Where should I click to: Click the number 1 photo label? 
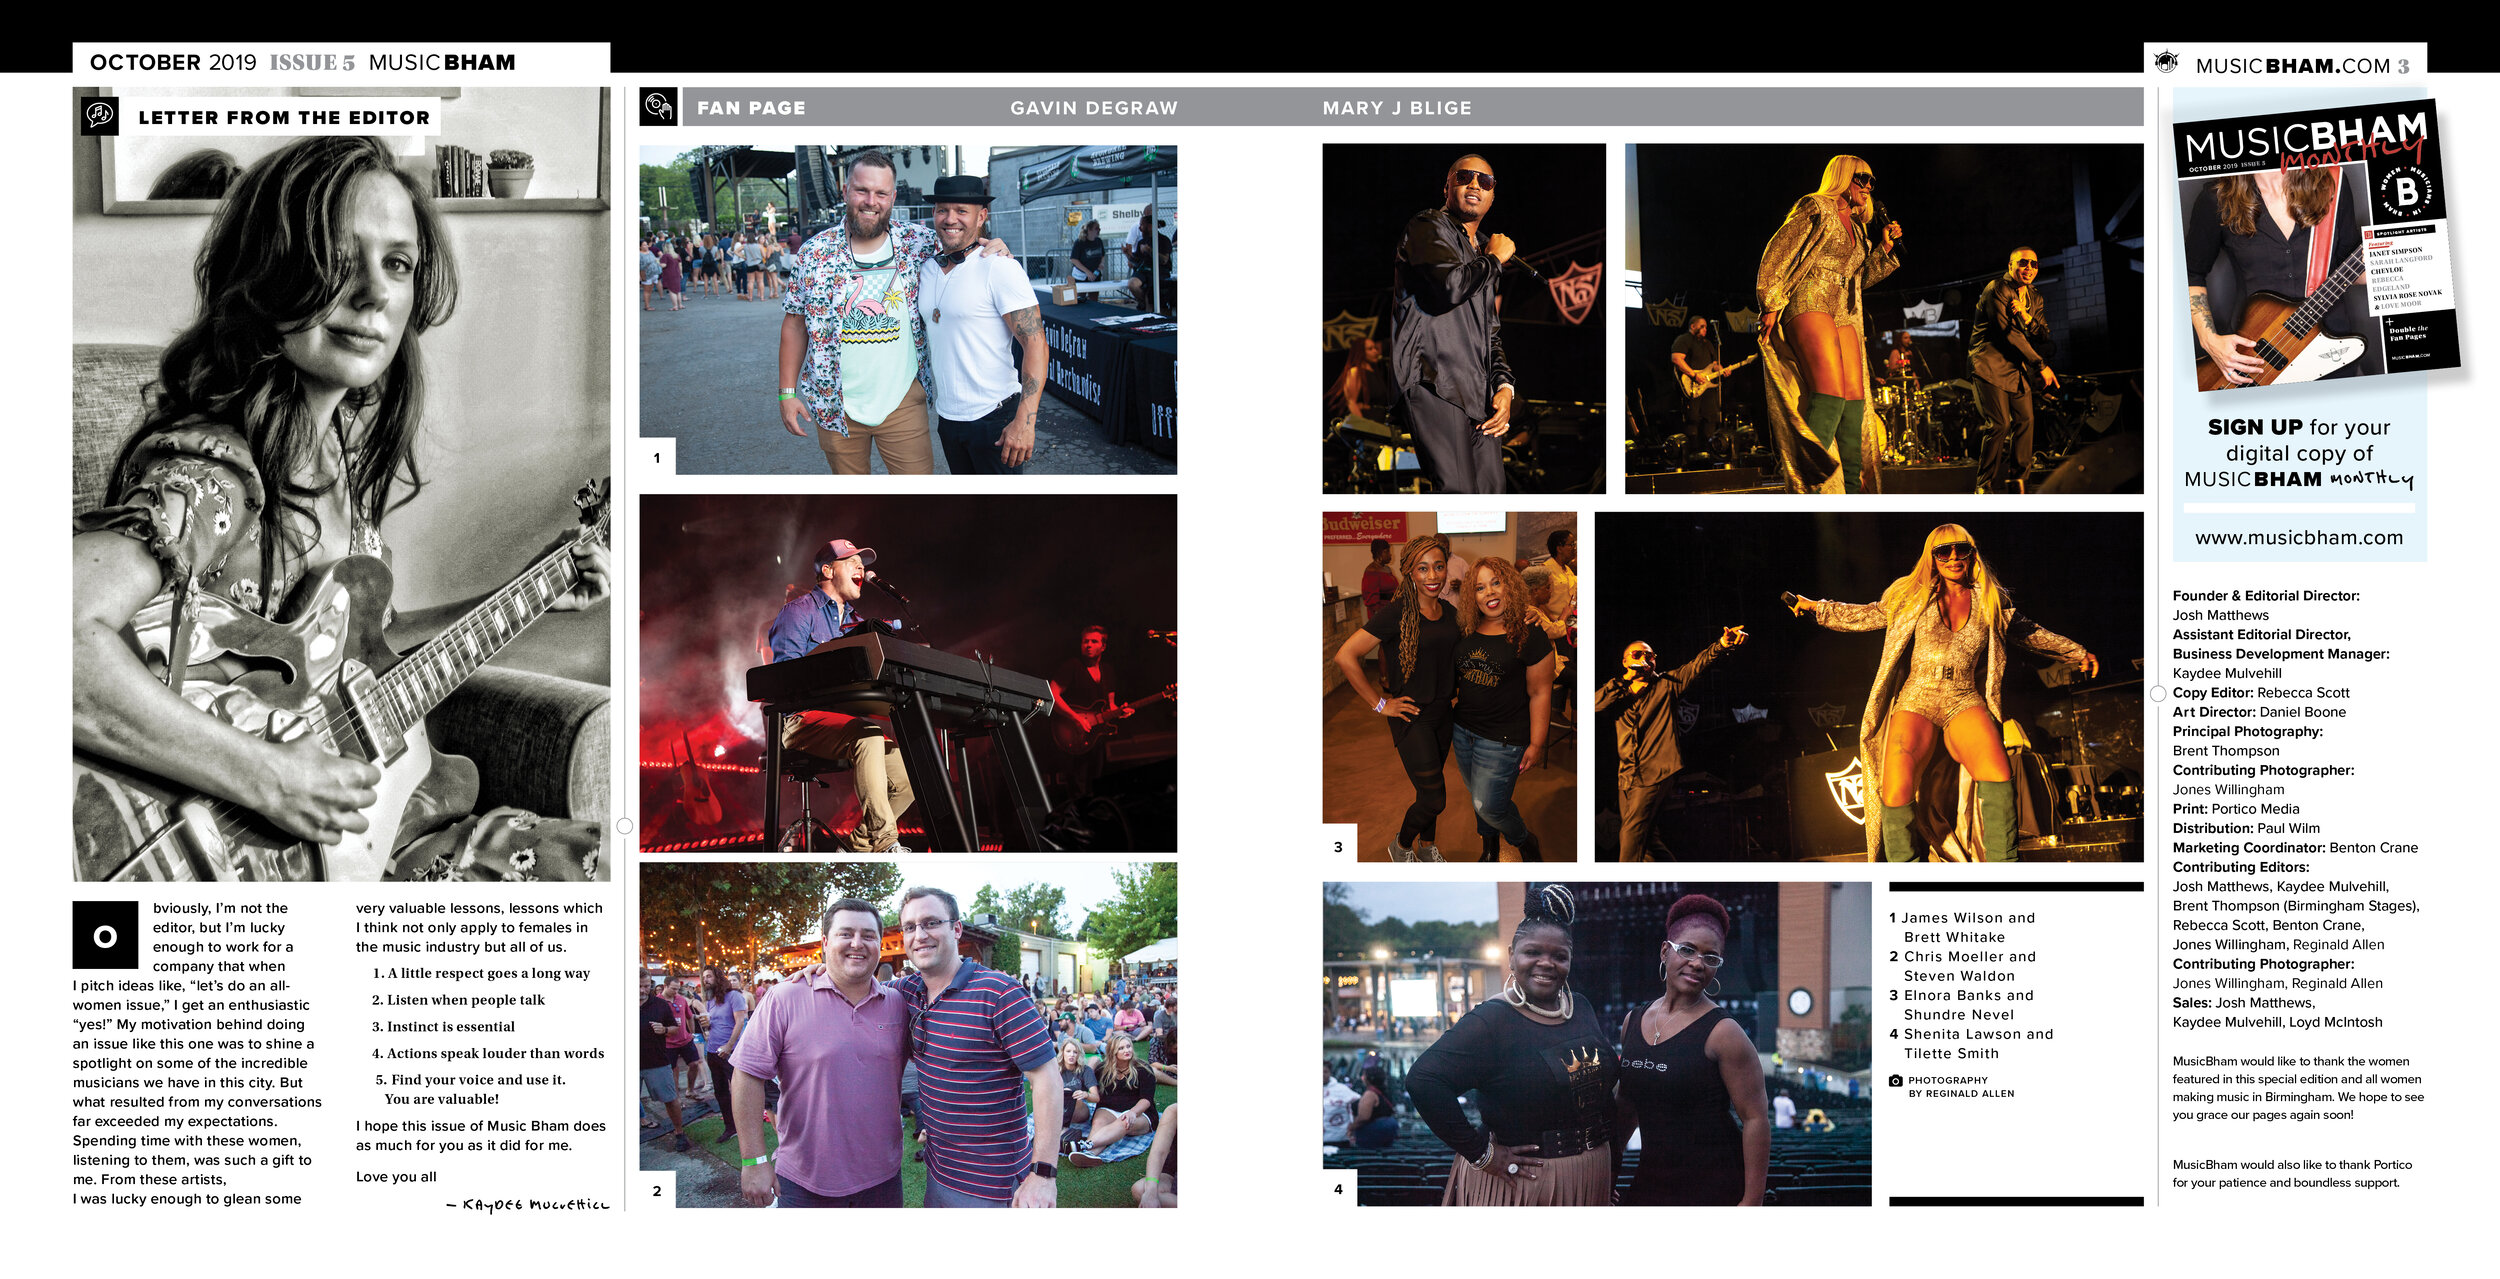[657, 457]
